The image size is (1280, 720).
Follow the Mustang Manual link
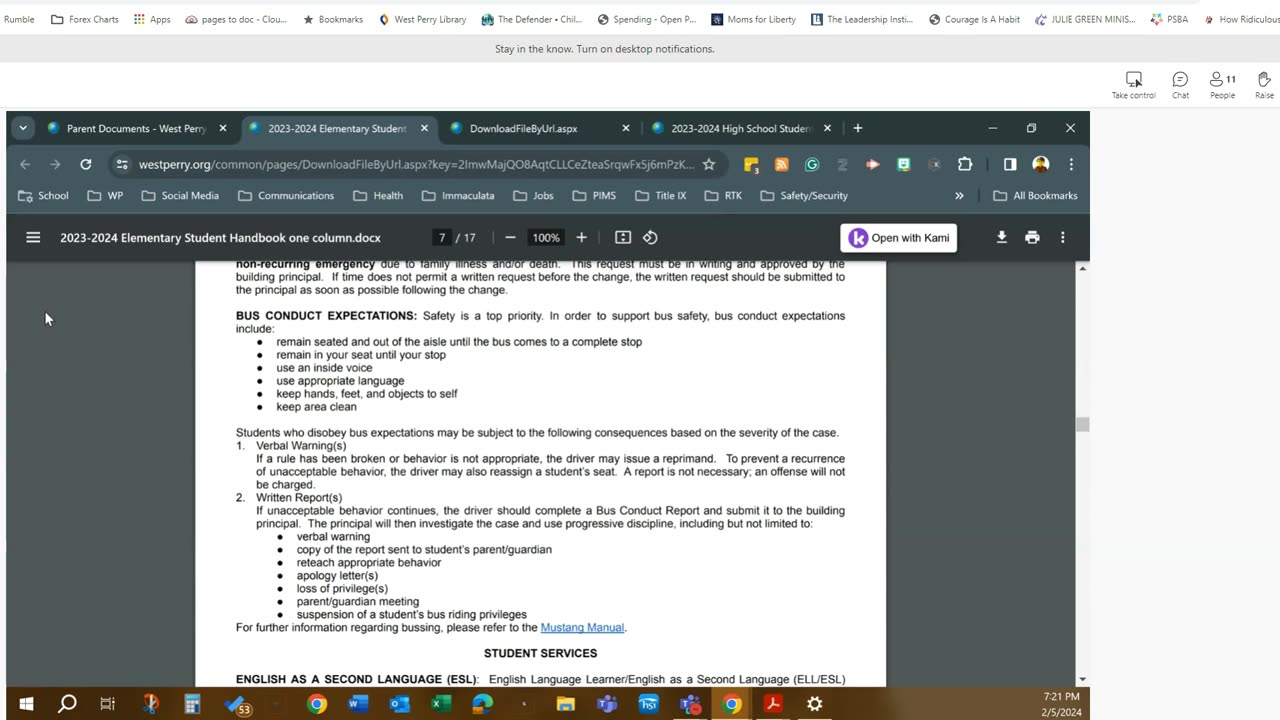[582, 628]
